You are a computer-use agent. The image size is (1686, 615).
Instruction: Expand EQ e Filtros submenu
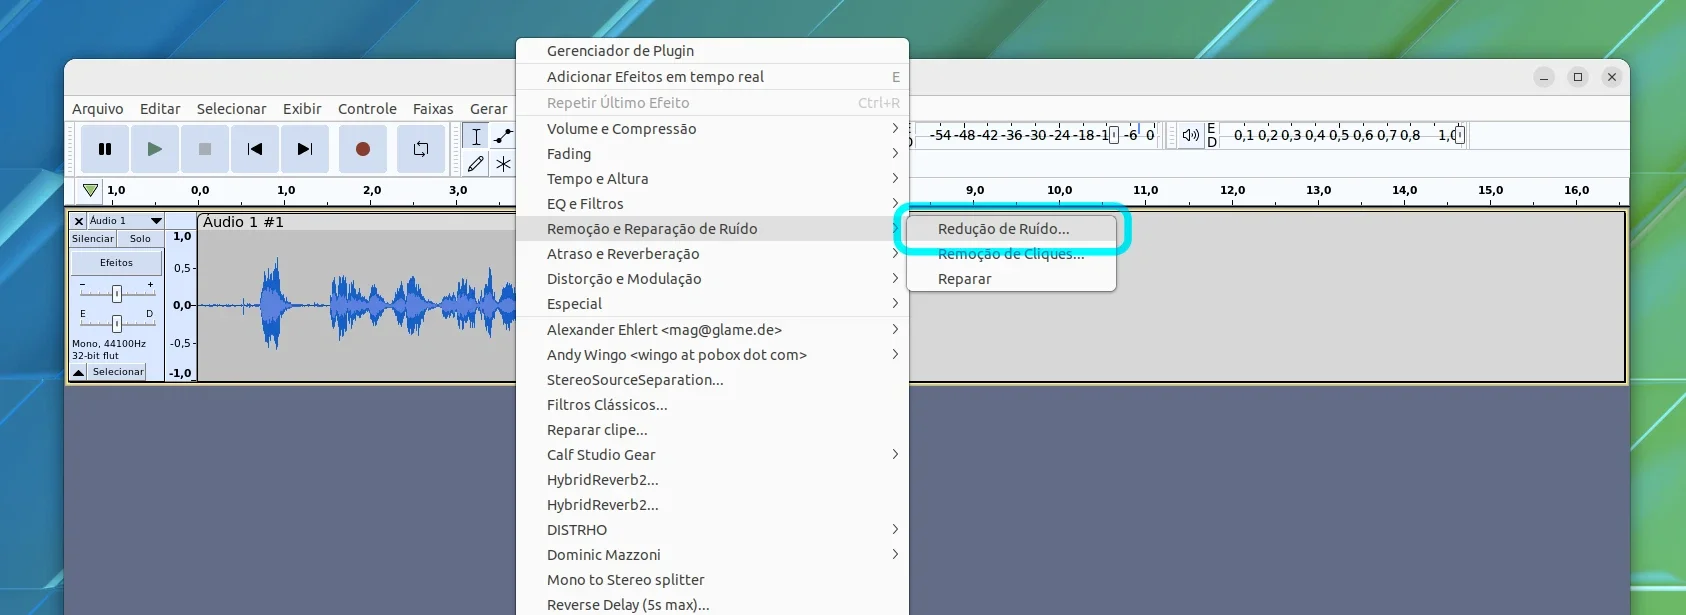712,204
